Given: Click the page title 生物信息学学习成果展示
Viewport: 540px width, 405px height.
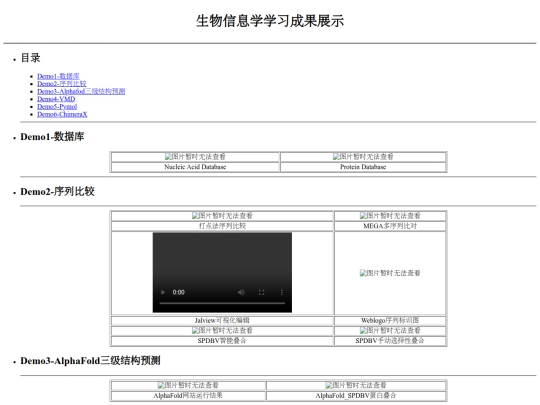Looking at the screenshot, I should click(x=270, y=21).
